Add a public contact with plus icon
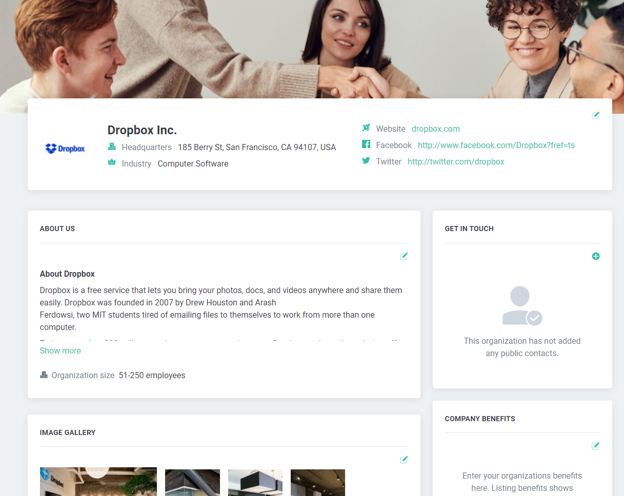The width and height of the screenshot is (624, 496). tap(595, 256)
